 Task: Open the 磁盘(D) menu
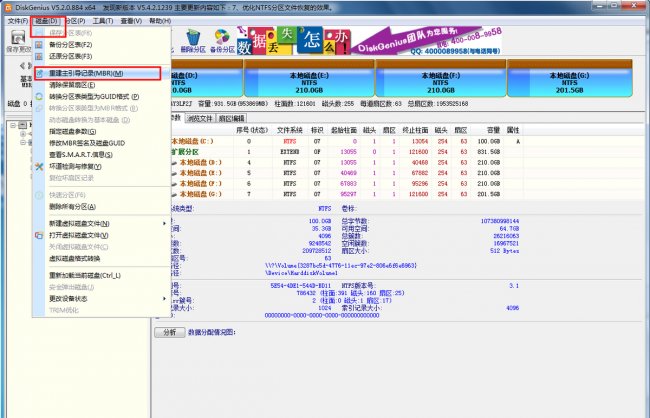coord(46,21)
